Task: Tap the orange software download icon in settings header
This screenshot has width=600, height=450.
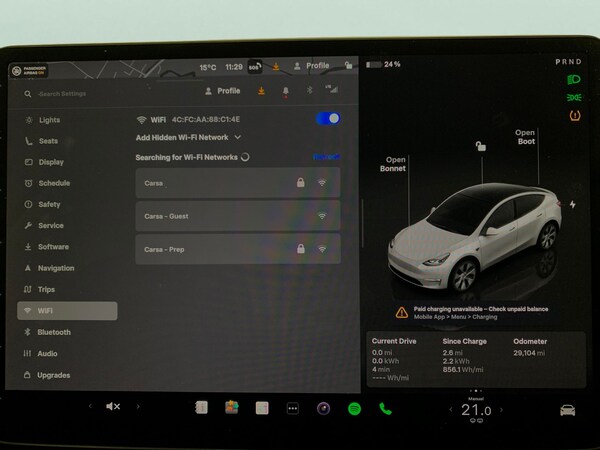Action: 261,91
